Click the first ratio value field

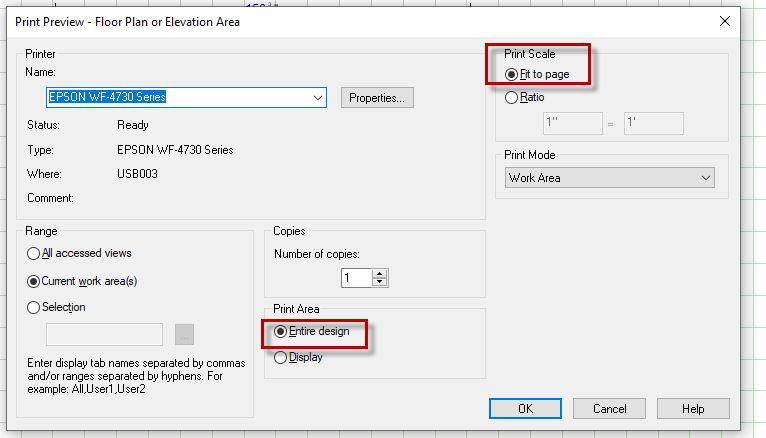[572, 124]
